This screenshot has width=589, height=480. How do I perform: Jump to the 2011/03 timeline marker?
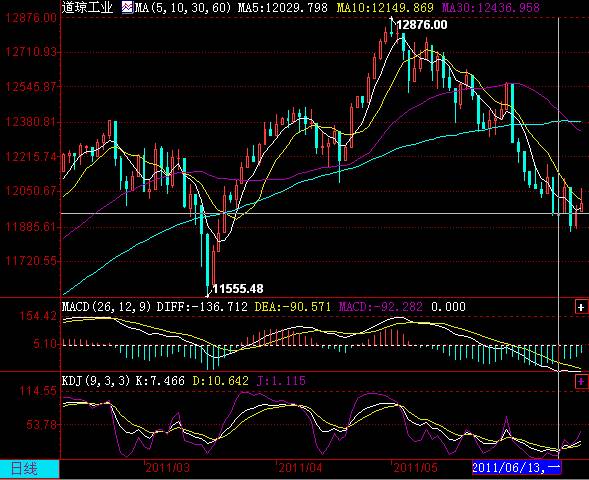coord(168,468)
